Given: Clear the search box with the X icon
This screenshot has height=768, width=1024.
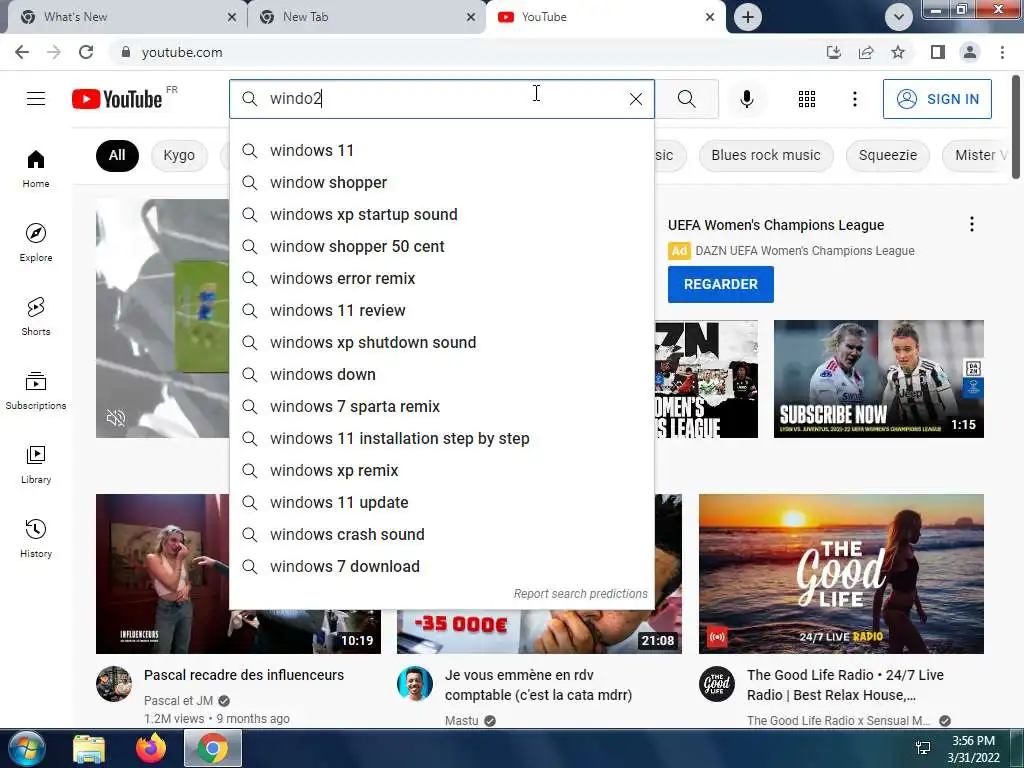Looking at the screenshot, I should 635,99.
